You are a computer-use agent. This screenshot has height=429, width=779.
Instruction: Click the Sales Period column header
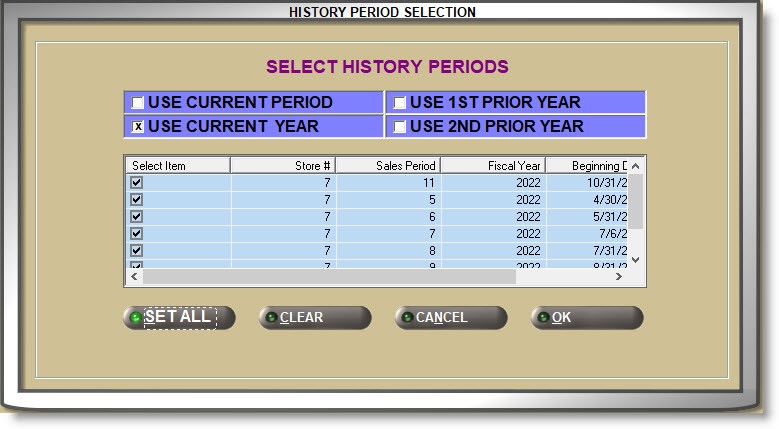[388, 165]
